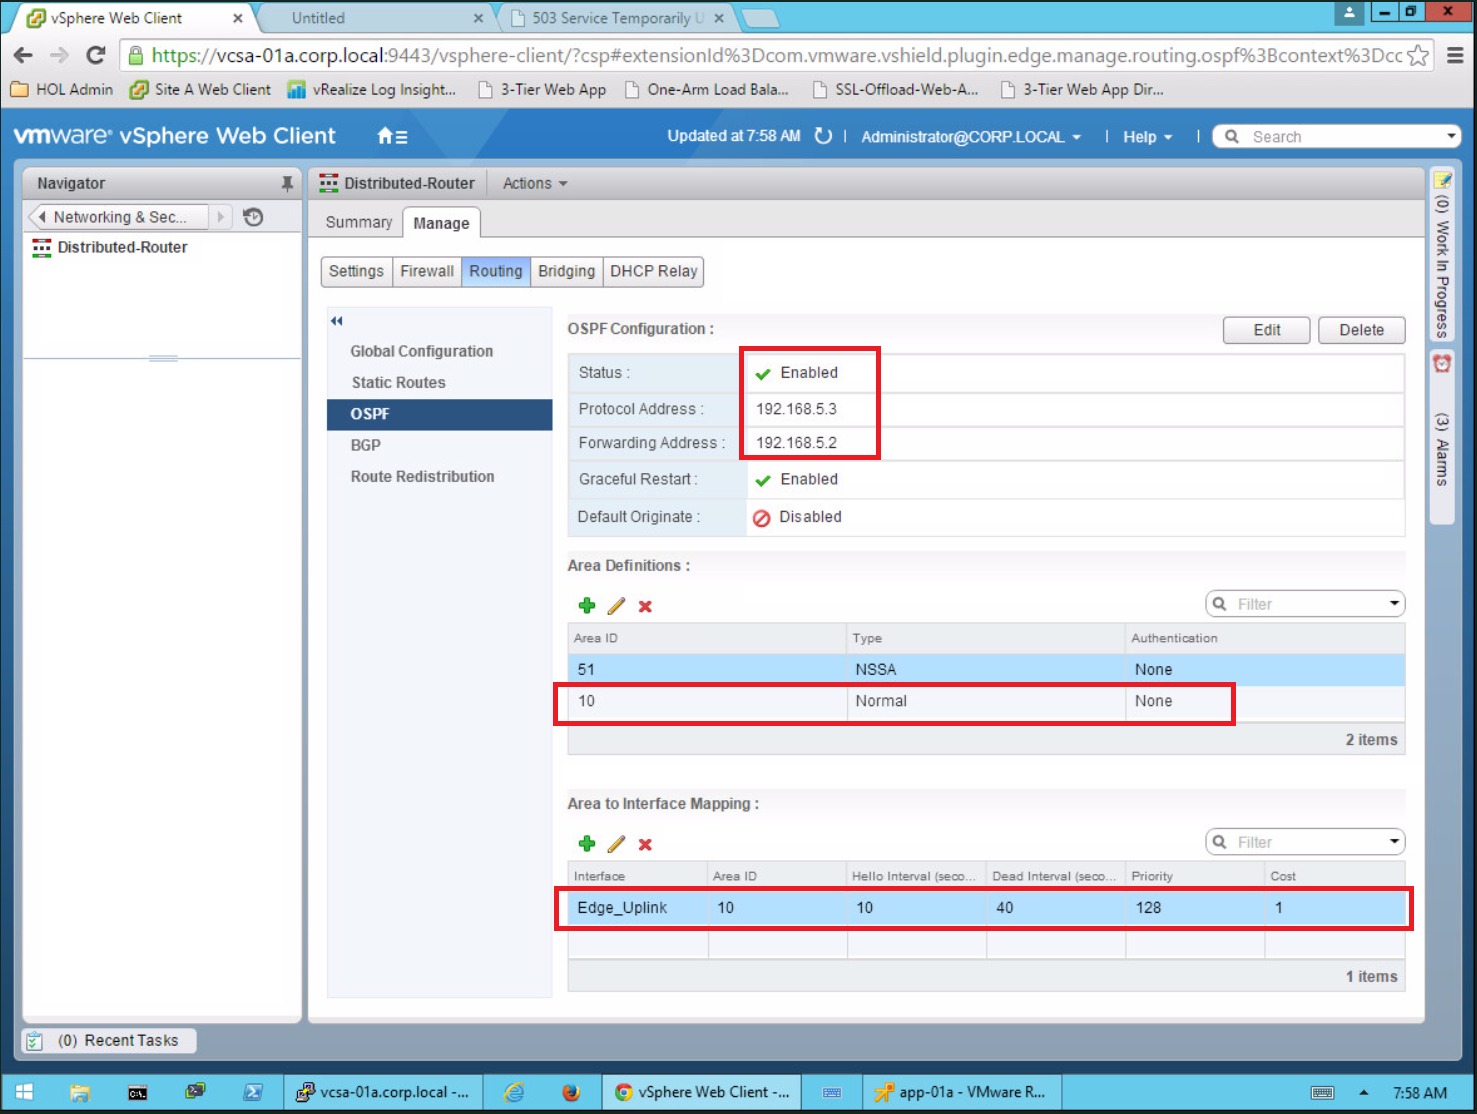This screenshot has width=1477, height=1114.
Task: Launch PowerShell from taskbar
Action: [x=253, y=1092]
